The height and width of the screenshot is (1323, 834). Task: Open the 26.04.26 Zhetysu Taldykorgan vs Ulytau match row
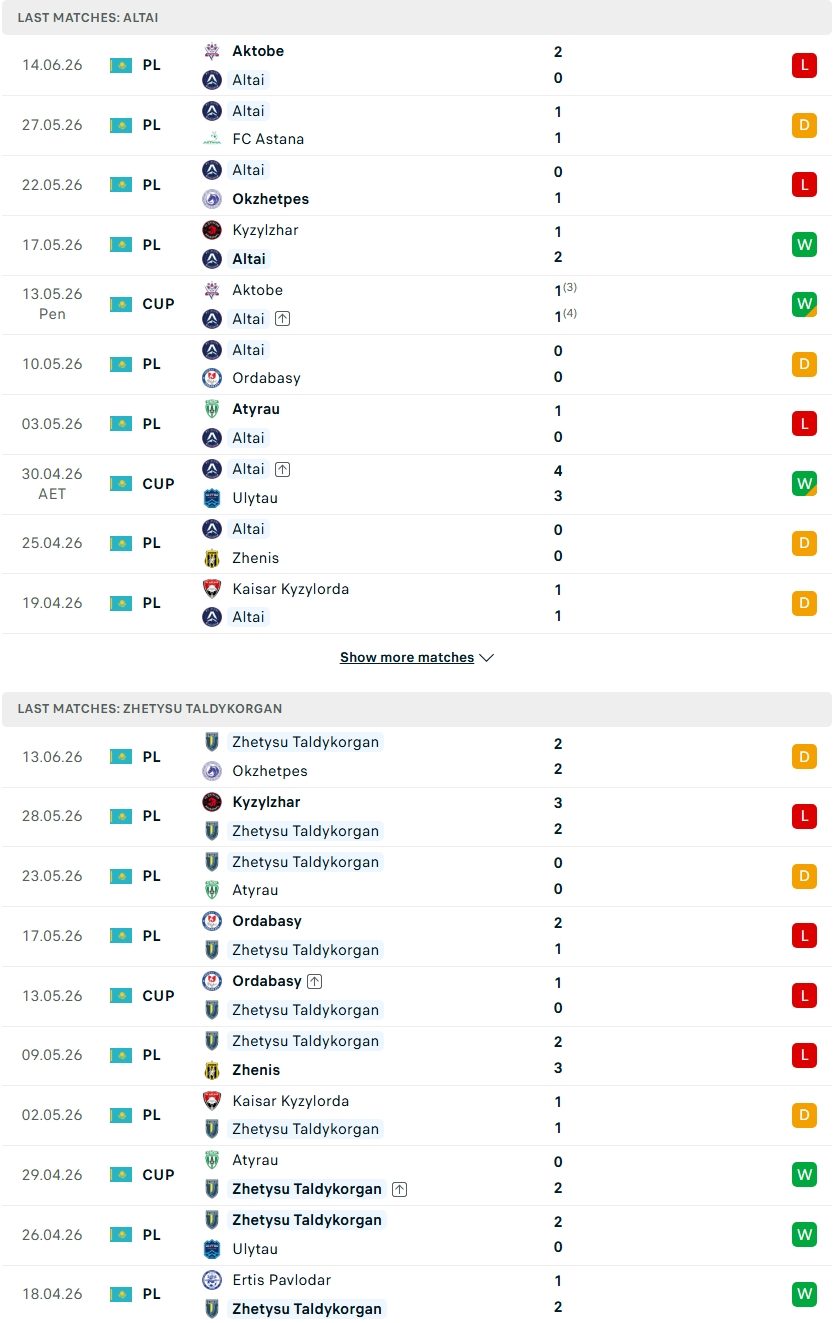[x=417, y=1235]
